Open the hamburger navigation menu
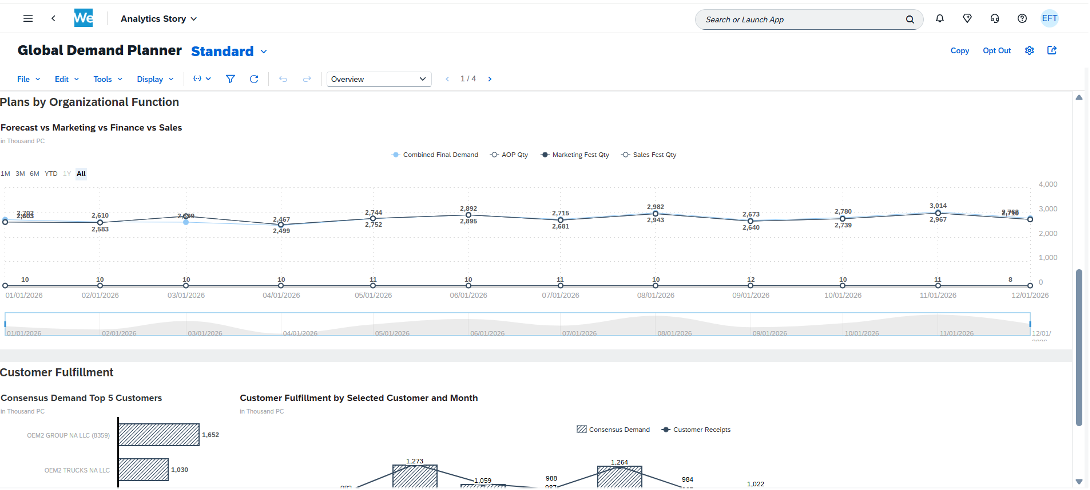 pyautogui.click(x=28, y=19)
